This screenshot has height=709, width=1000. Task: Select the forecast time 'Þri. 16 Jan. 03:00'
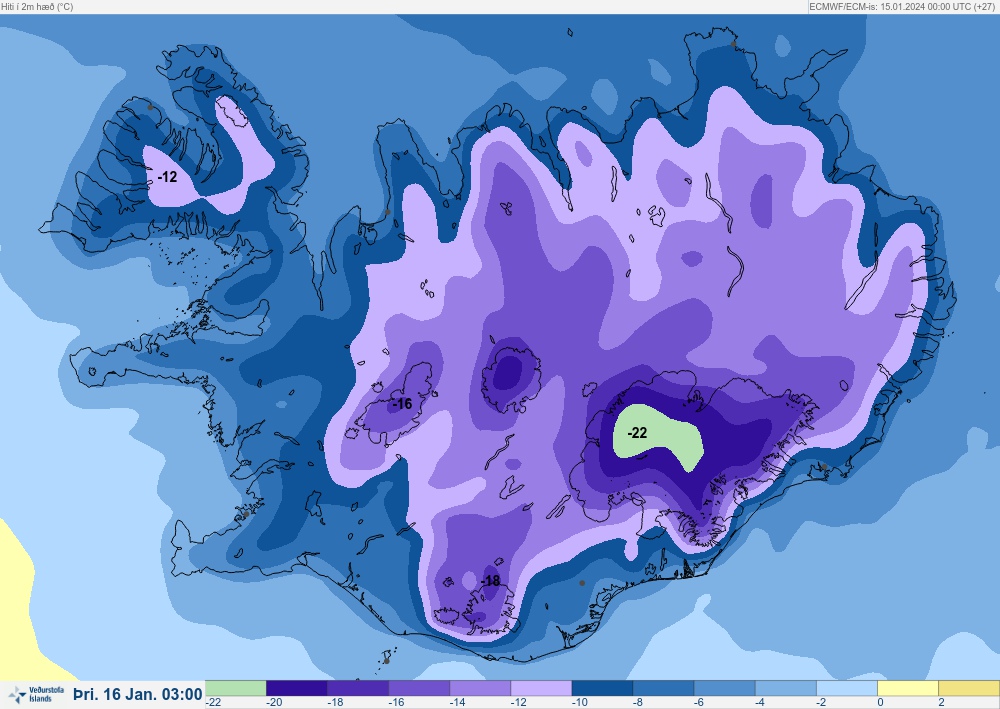tap(138, 694)
